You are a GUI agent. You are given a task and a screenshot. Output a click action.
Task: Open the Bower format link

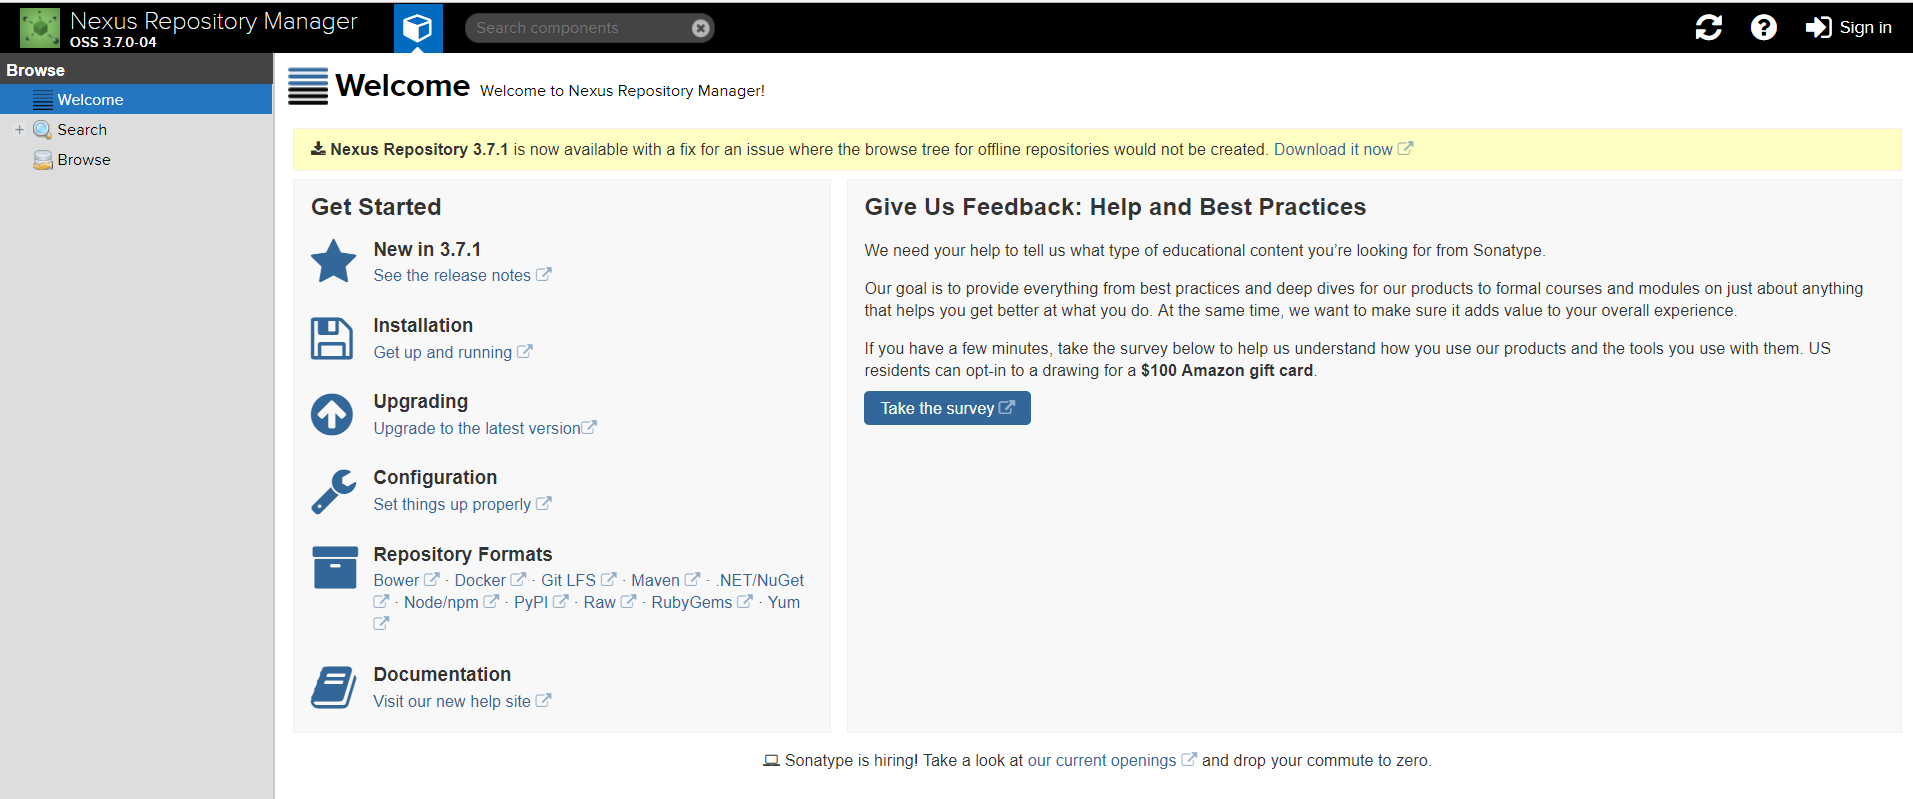(396, 581)
